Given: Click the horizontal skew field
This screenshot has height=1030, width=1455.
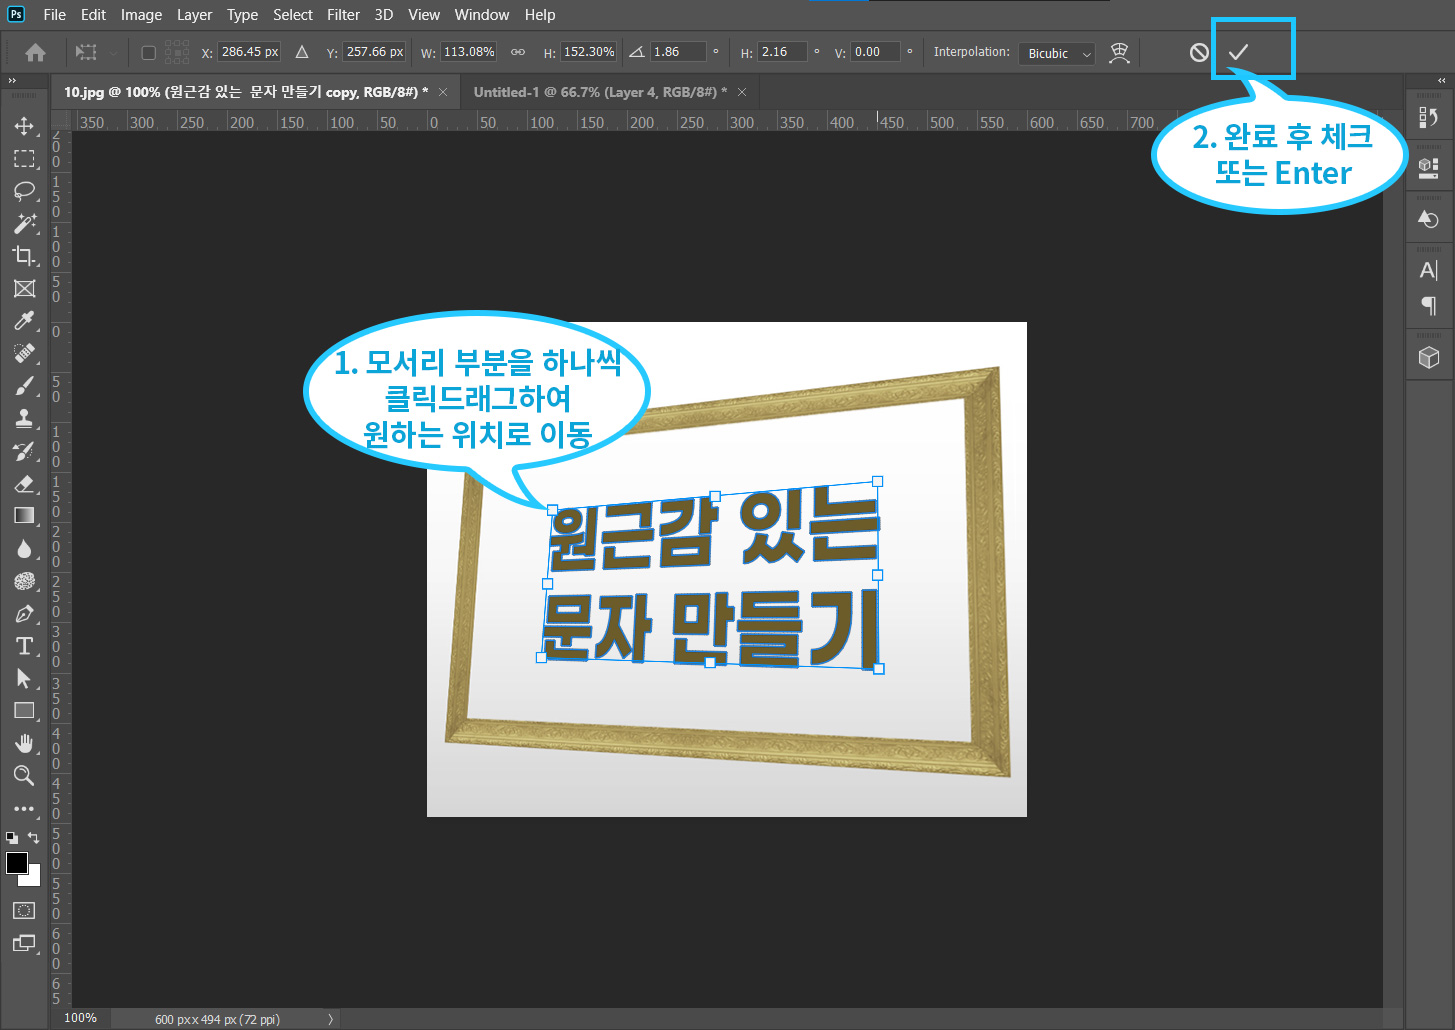Looking at the screenshot, I should (783, 52).
